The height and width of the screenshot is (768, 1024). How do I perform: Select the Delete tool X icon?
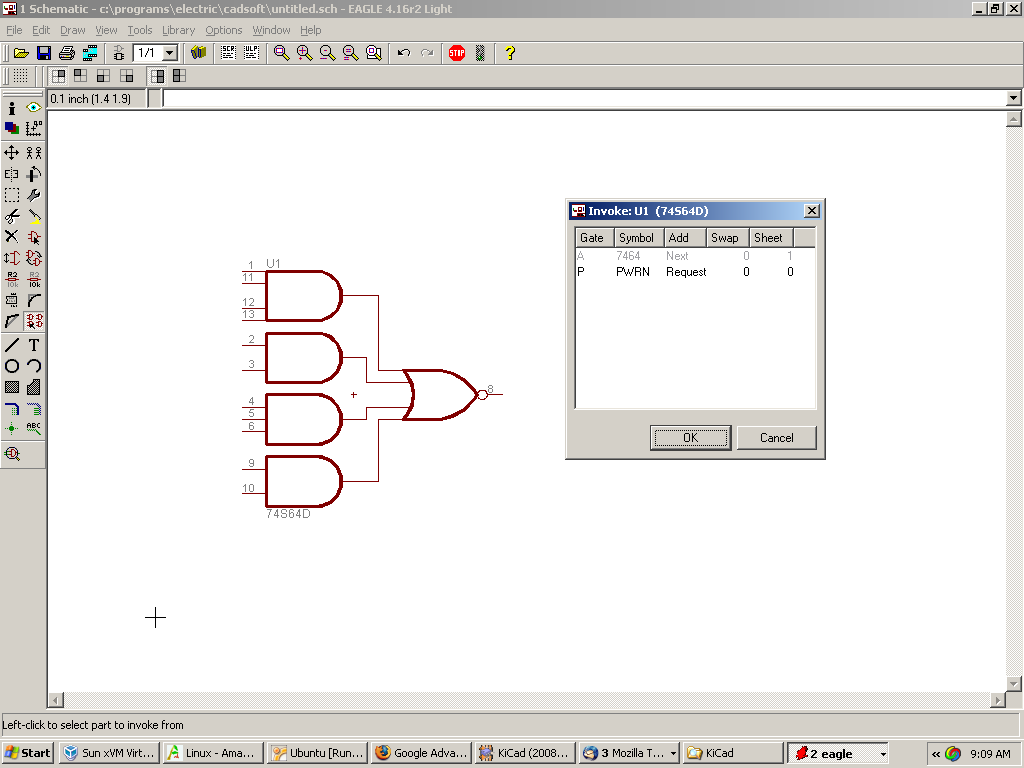pos(12,237)
